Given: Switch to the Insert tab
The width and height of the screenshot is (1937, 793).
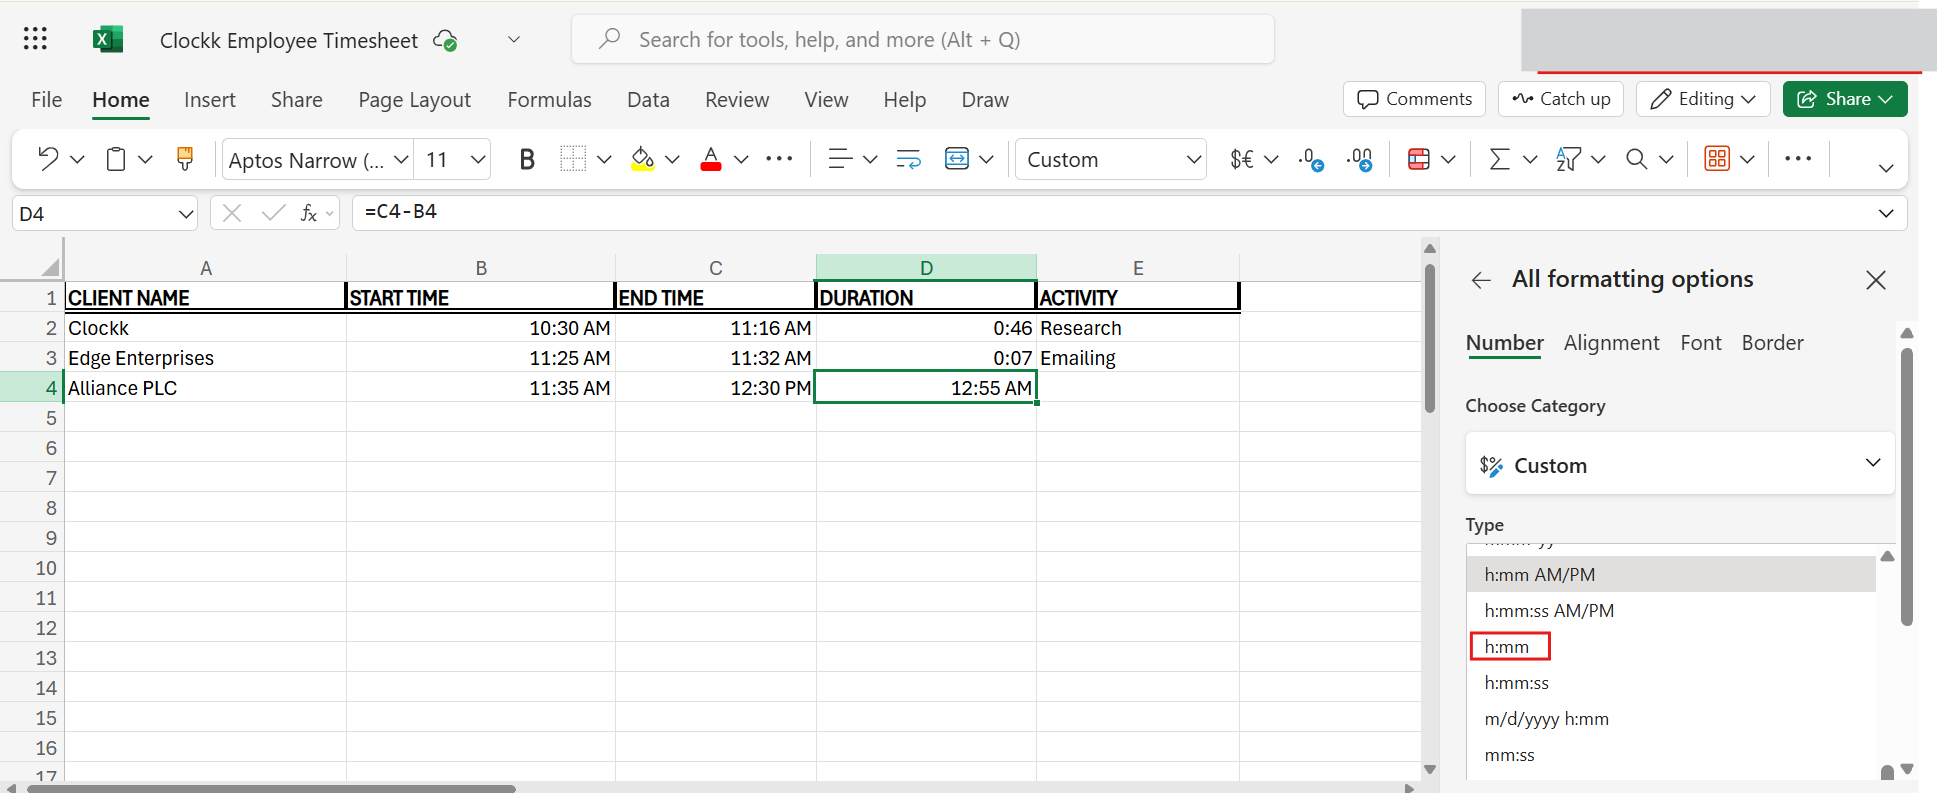Looking at the screenshot, I should [210, 100].
